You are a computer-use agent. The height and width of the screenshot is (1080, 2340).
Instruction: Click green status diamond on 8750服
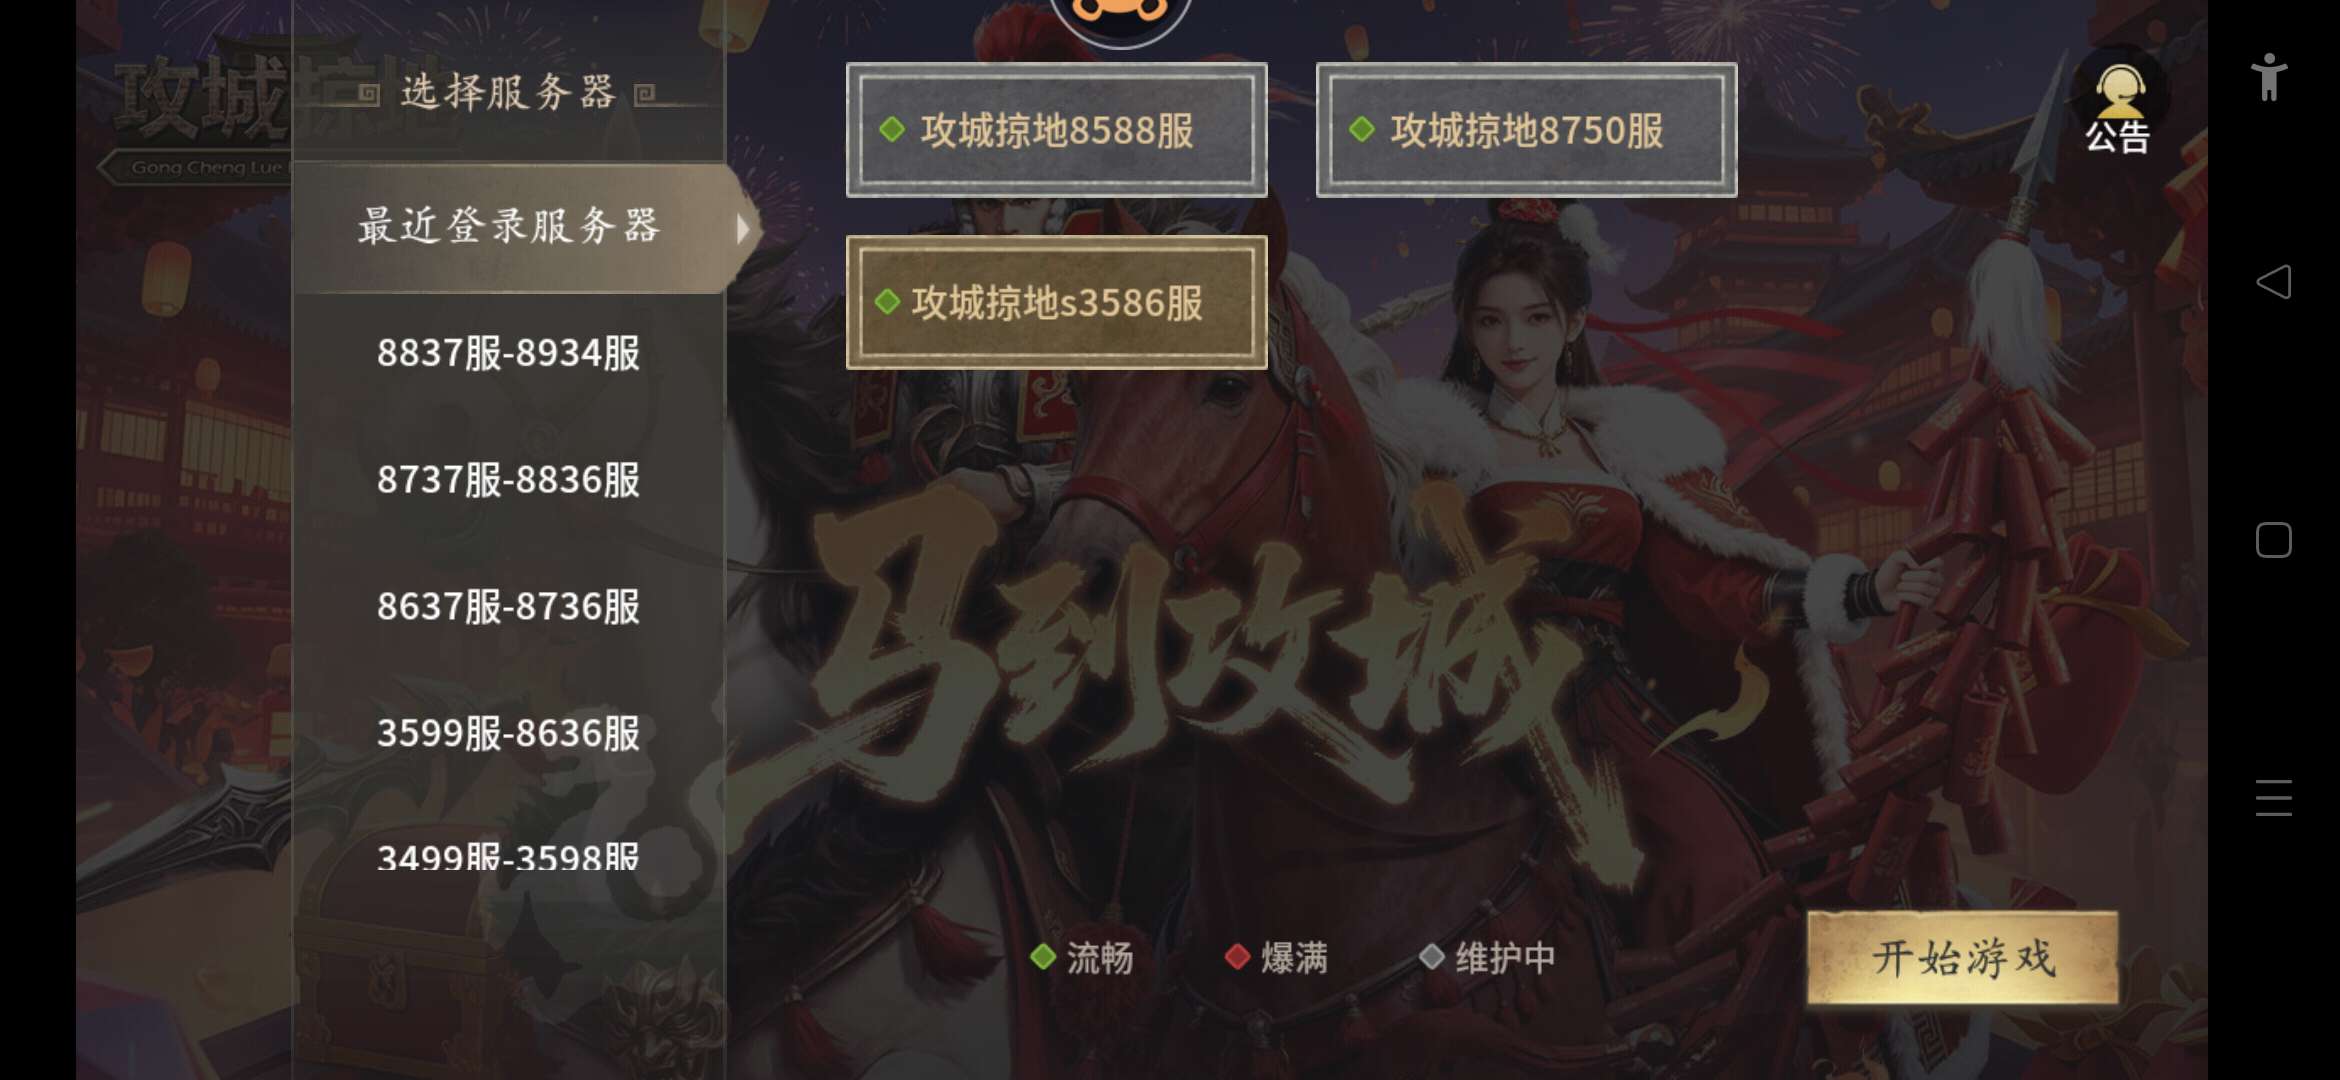pos(1362,129)
